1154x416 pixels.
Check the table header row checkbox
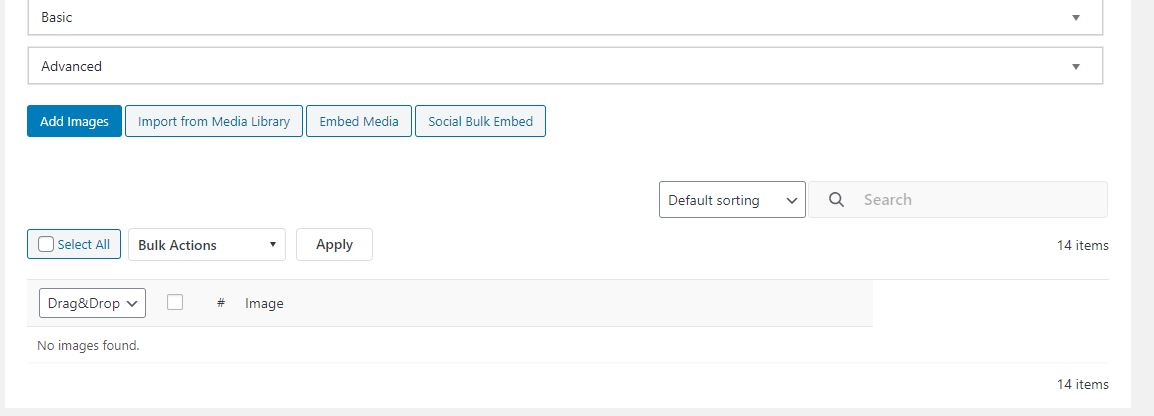[x=175, y=302]
